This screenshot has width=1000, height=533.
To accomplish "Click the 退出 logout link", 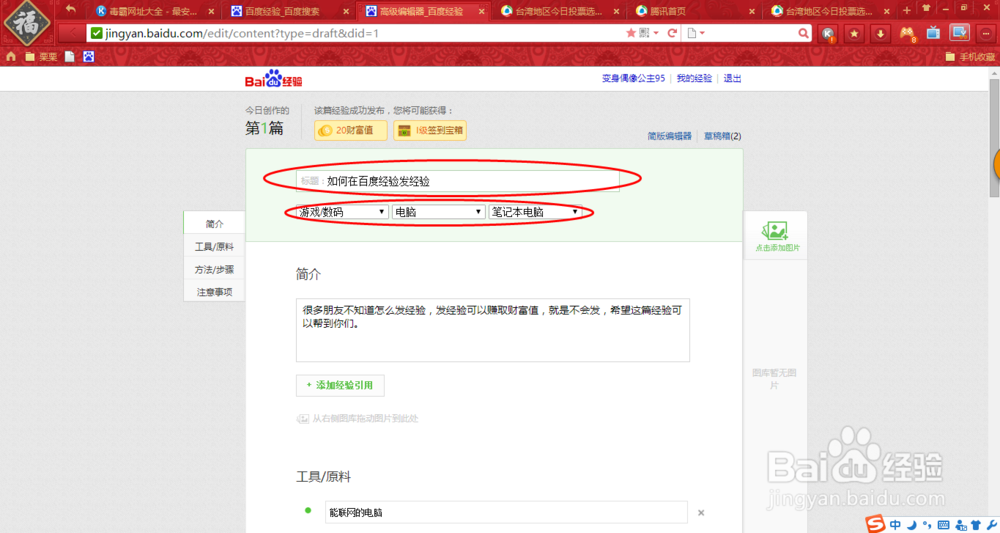I will point(732,78).
